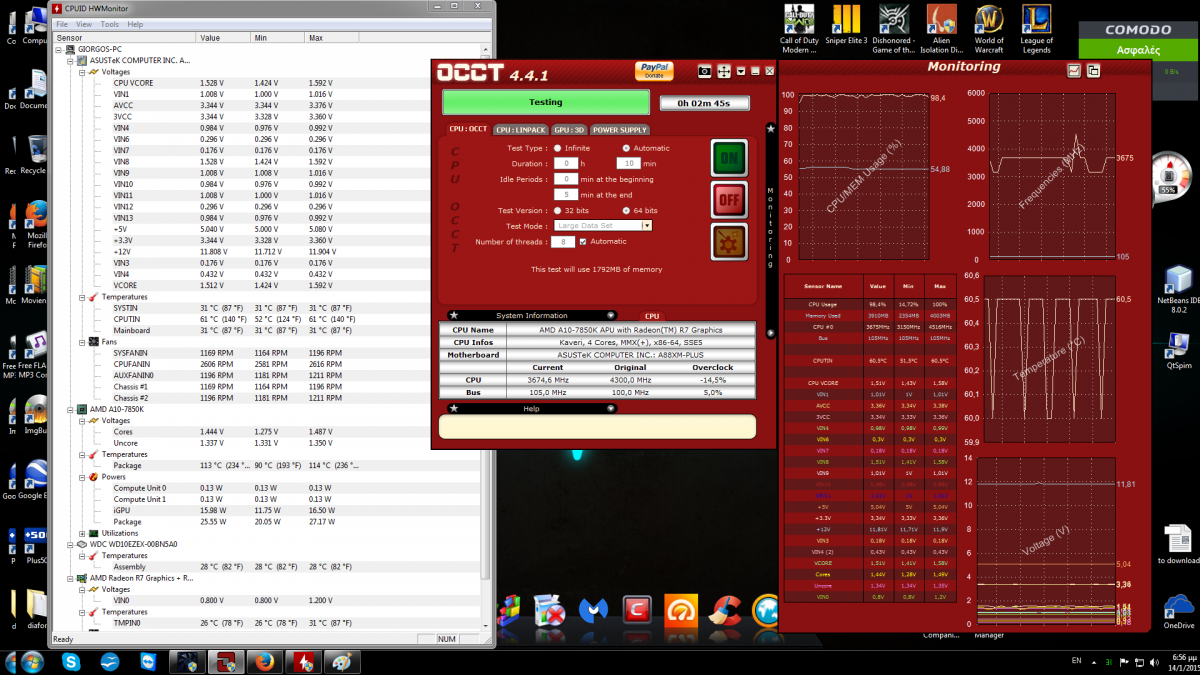
Task: Click the idle minutes at the end field
Action: click(566, 194)
